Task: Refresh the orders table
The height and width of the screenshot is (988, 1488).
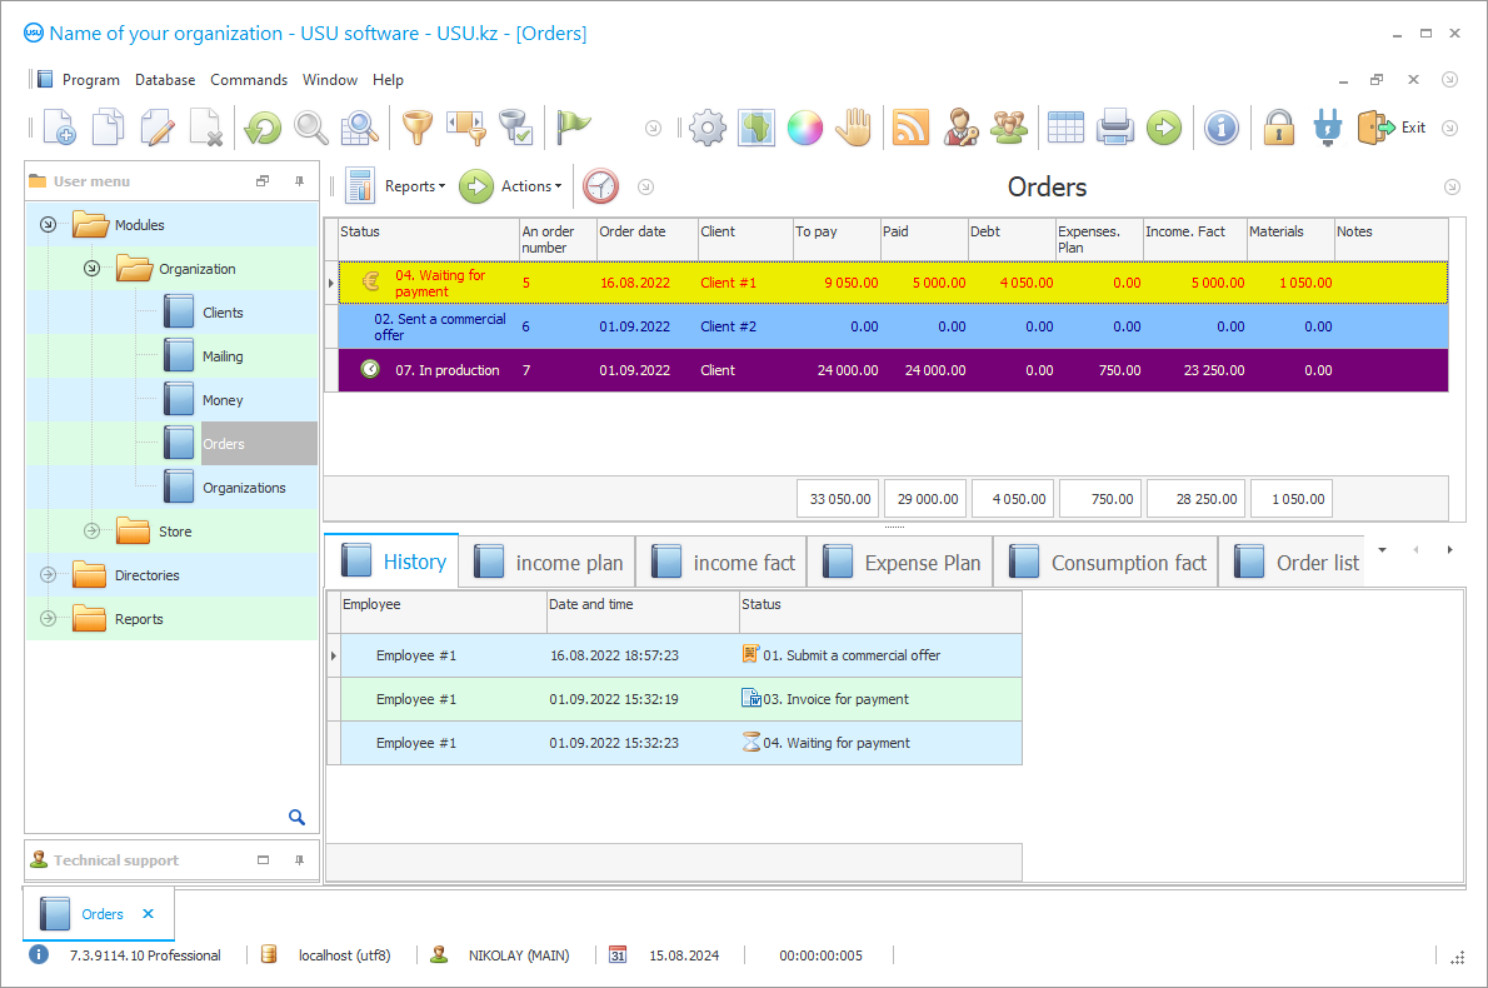Action: (260, 127)
